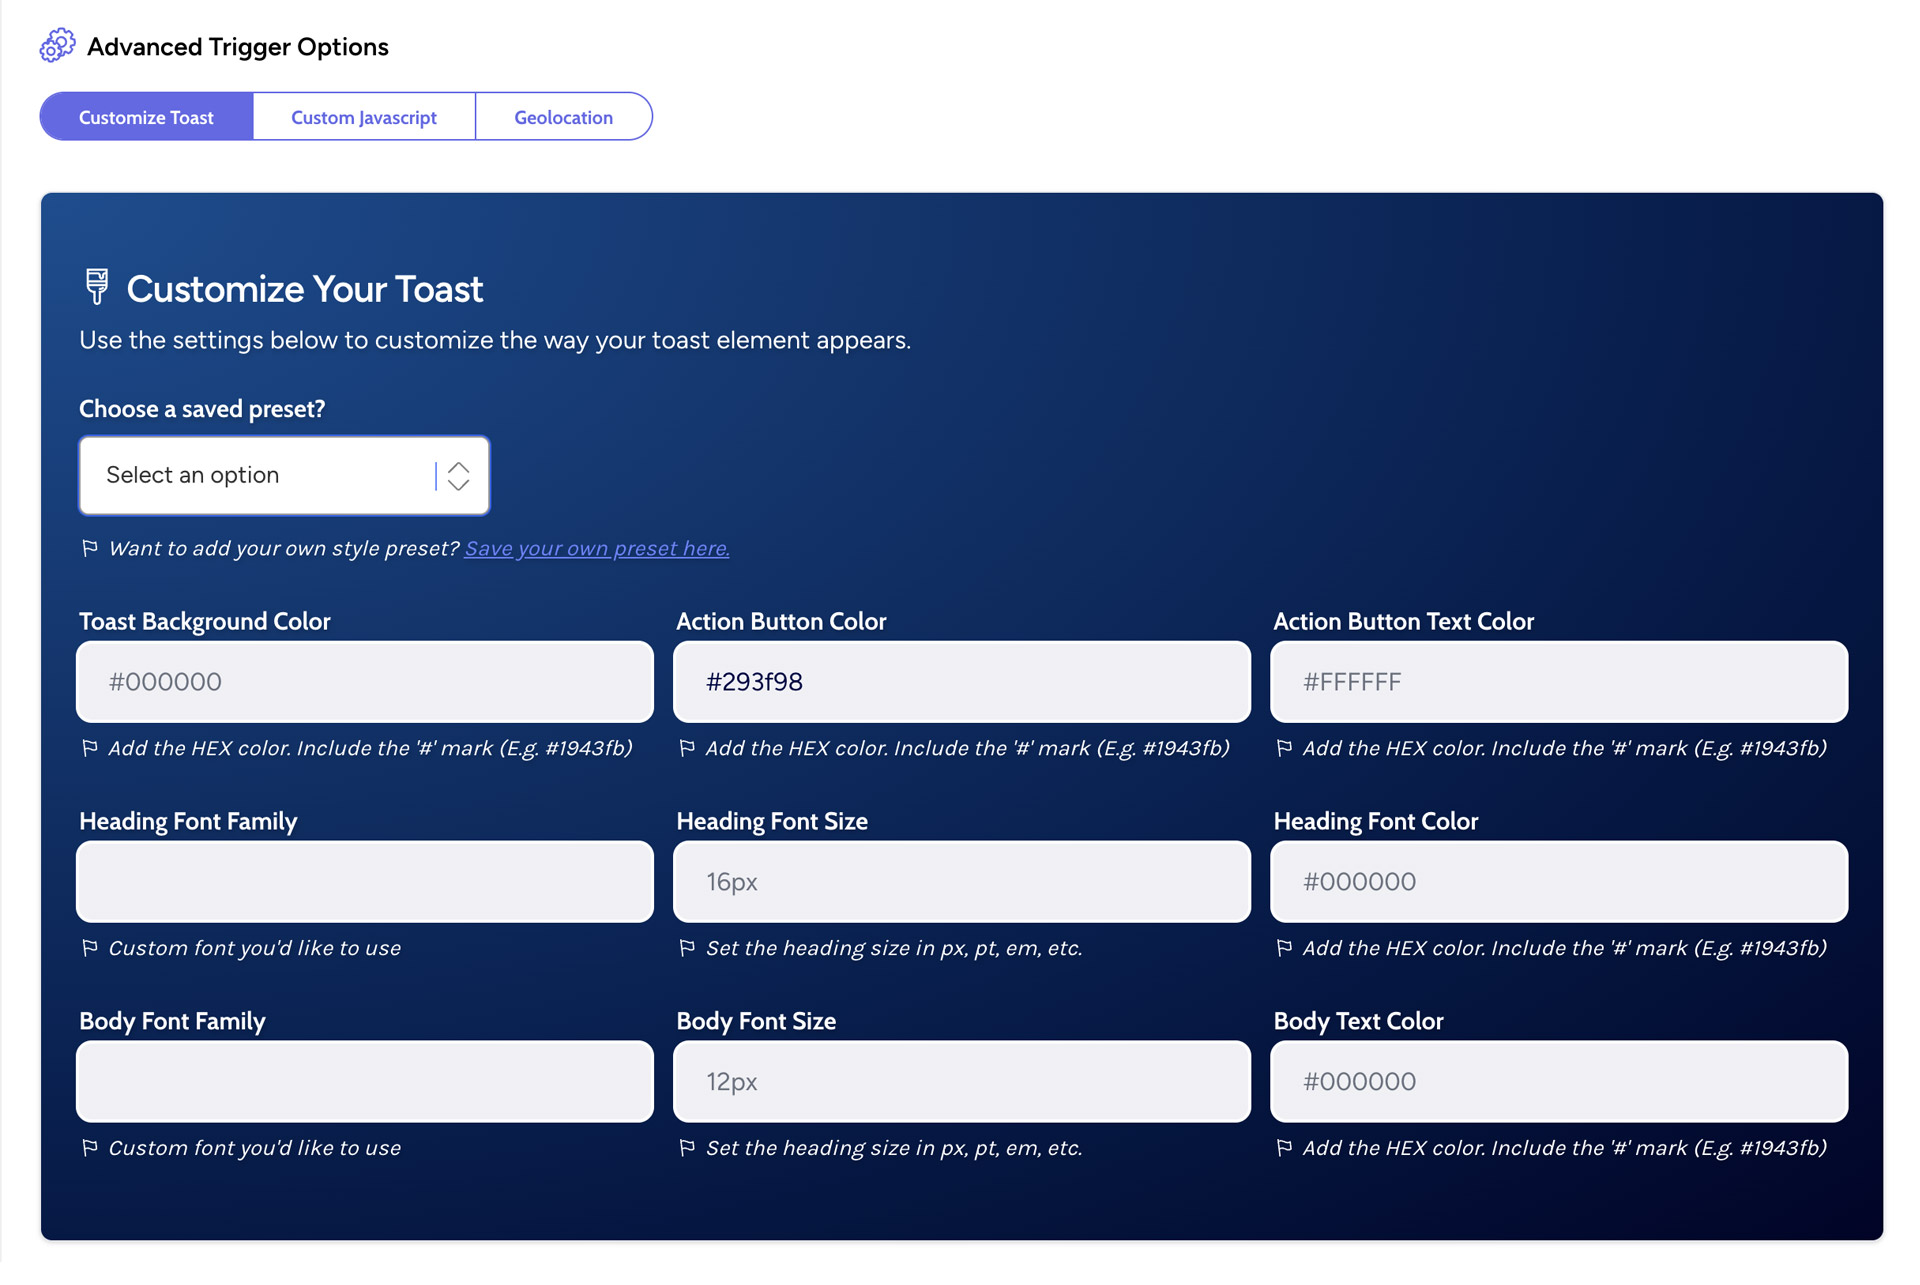Click into the Heading Font Family input
Screen dimensions: 1920x1285
point(365,883)
